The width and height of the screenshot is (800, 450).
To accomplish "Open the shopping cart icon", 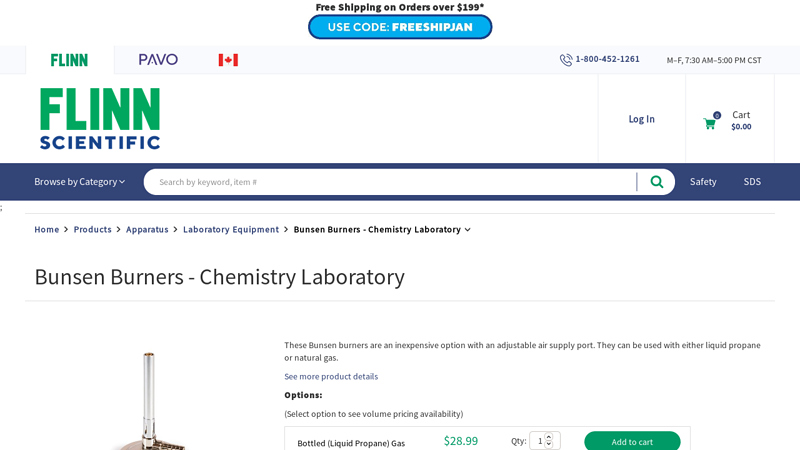I will pos(710,123).
